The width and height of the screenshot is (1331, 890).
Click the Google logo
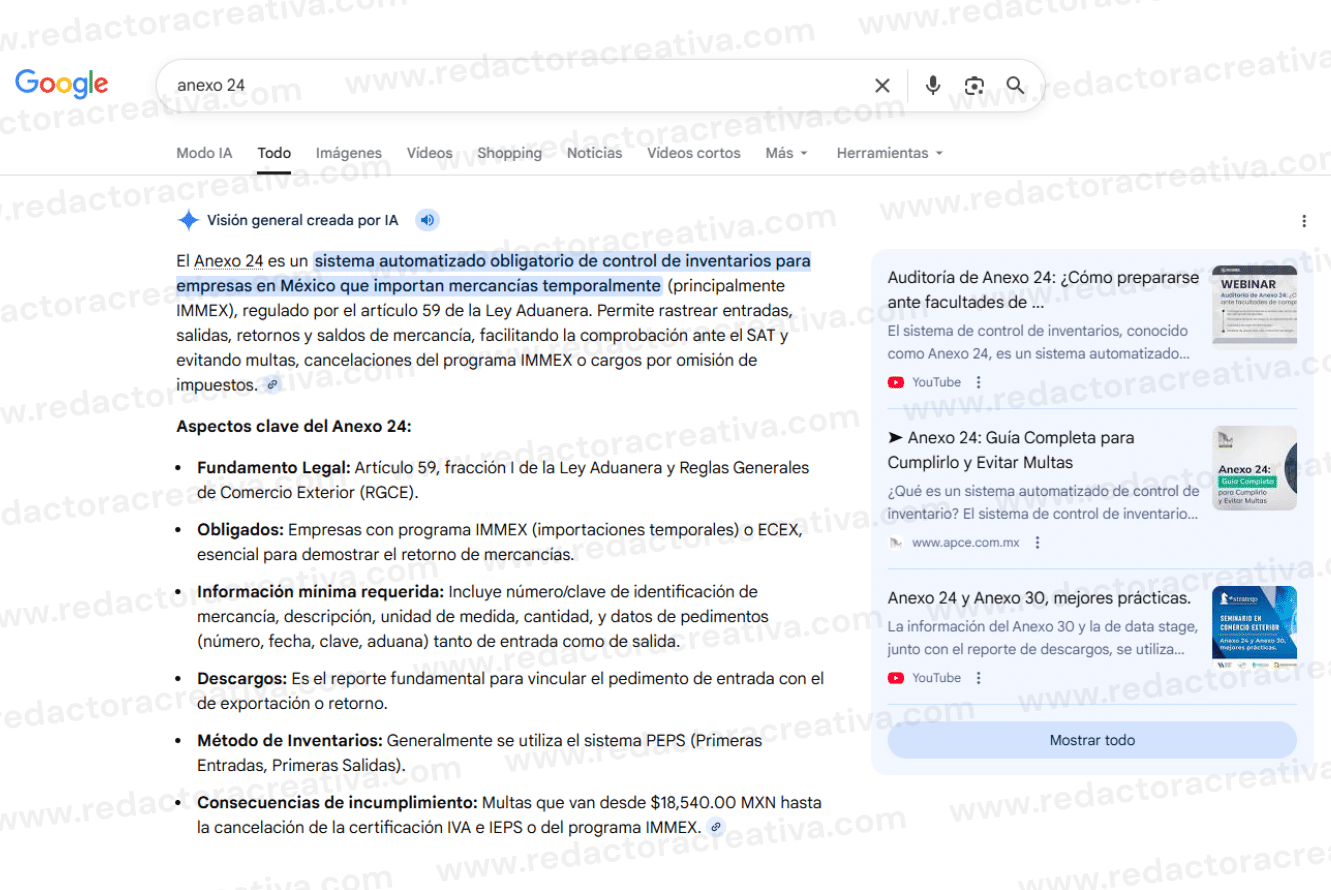(62, 85)
